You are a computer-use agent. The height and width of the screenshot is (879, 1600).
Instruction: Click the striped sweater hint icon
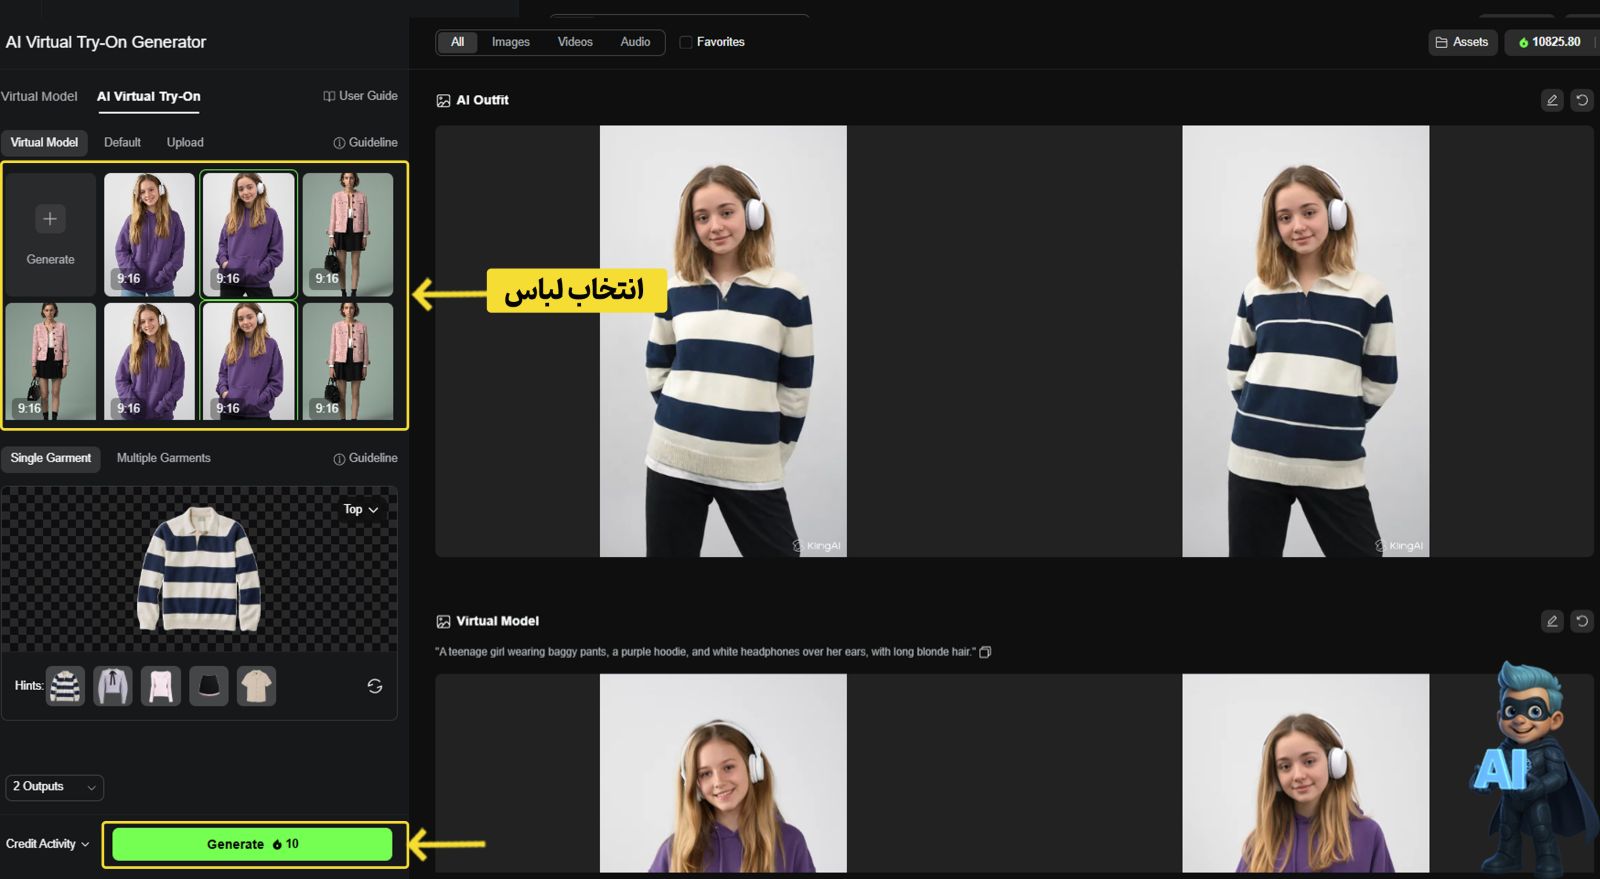point(65,686)
